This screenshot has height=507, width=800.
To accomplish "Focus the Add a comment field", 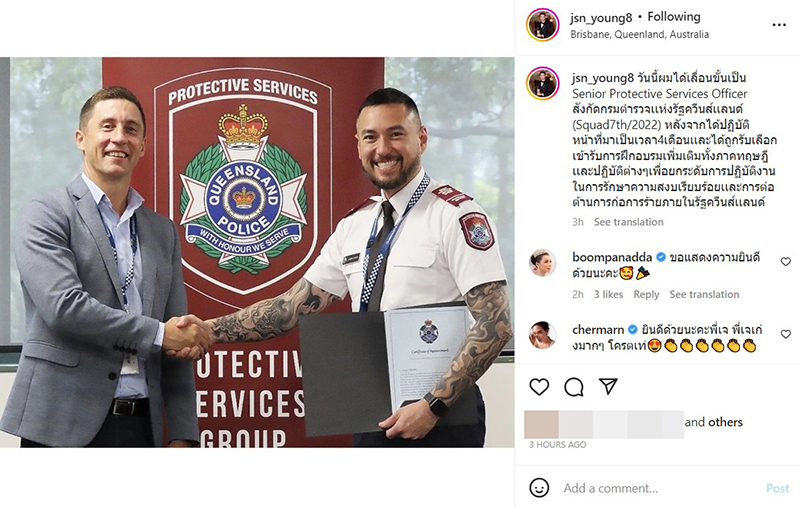I will pyautogui.click(x=658, y=488).
